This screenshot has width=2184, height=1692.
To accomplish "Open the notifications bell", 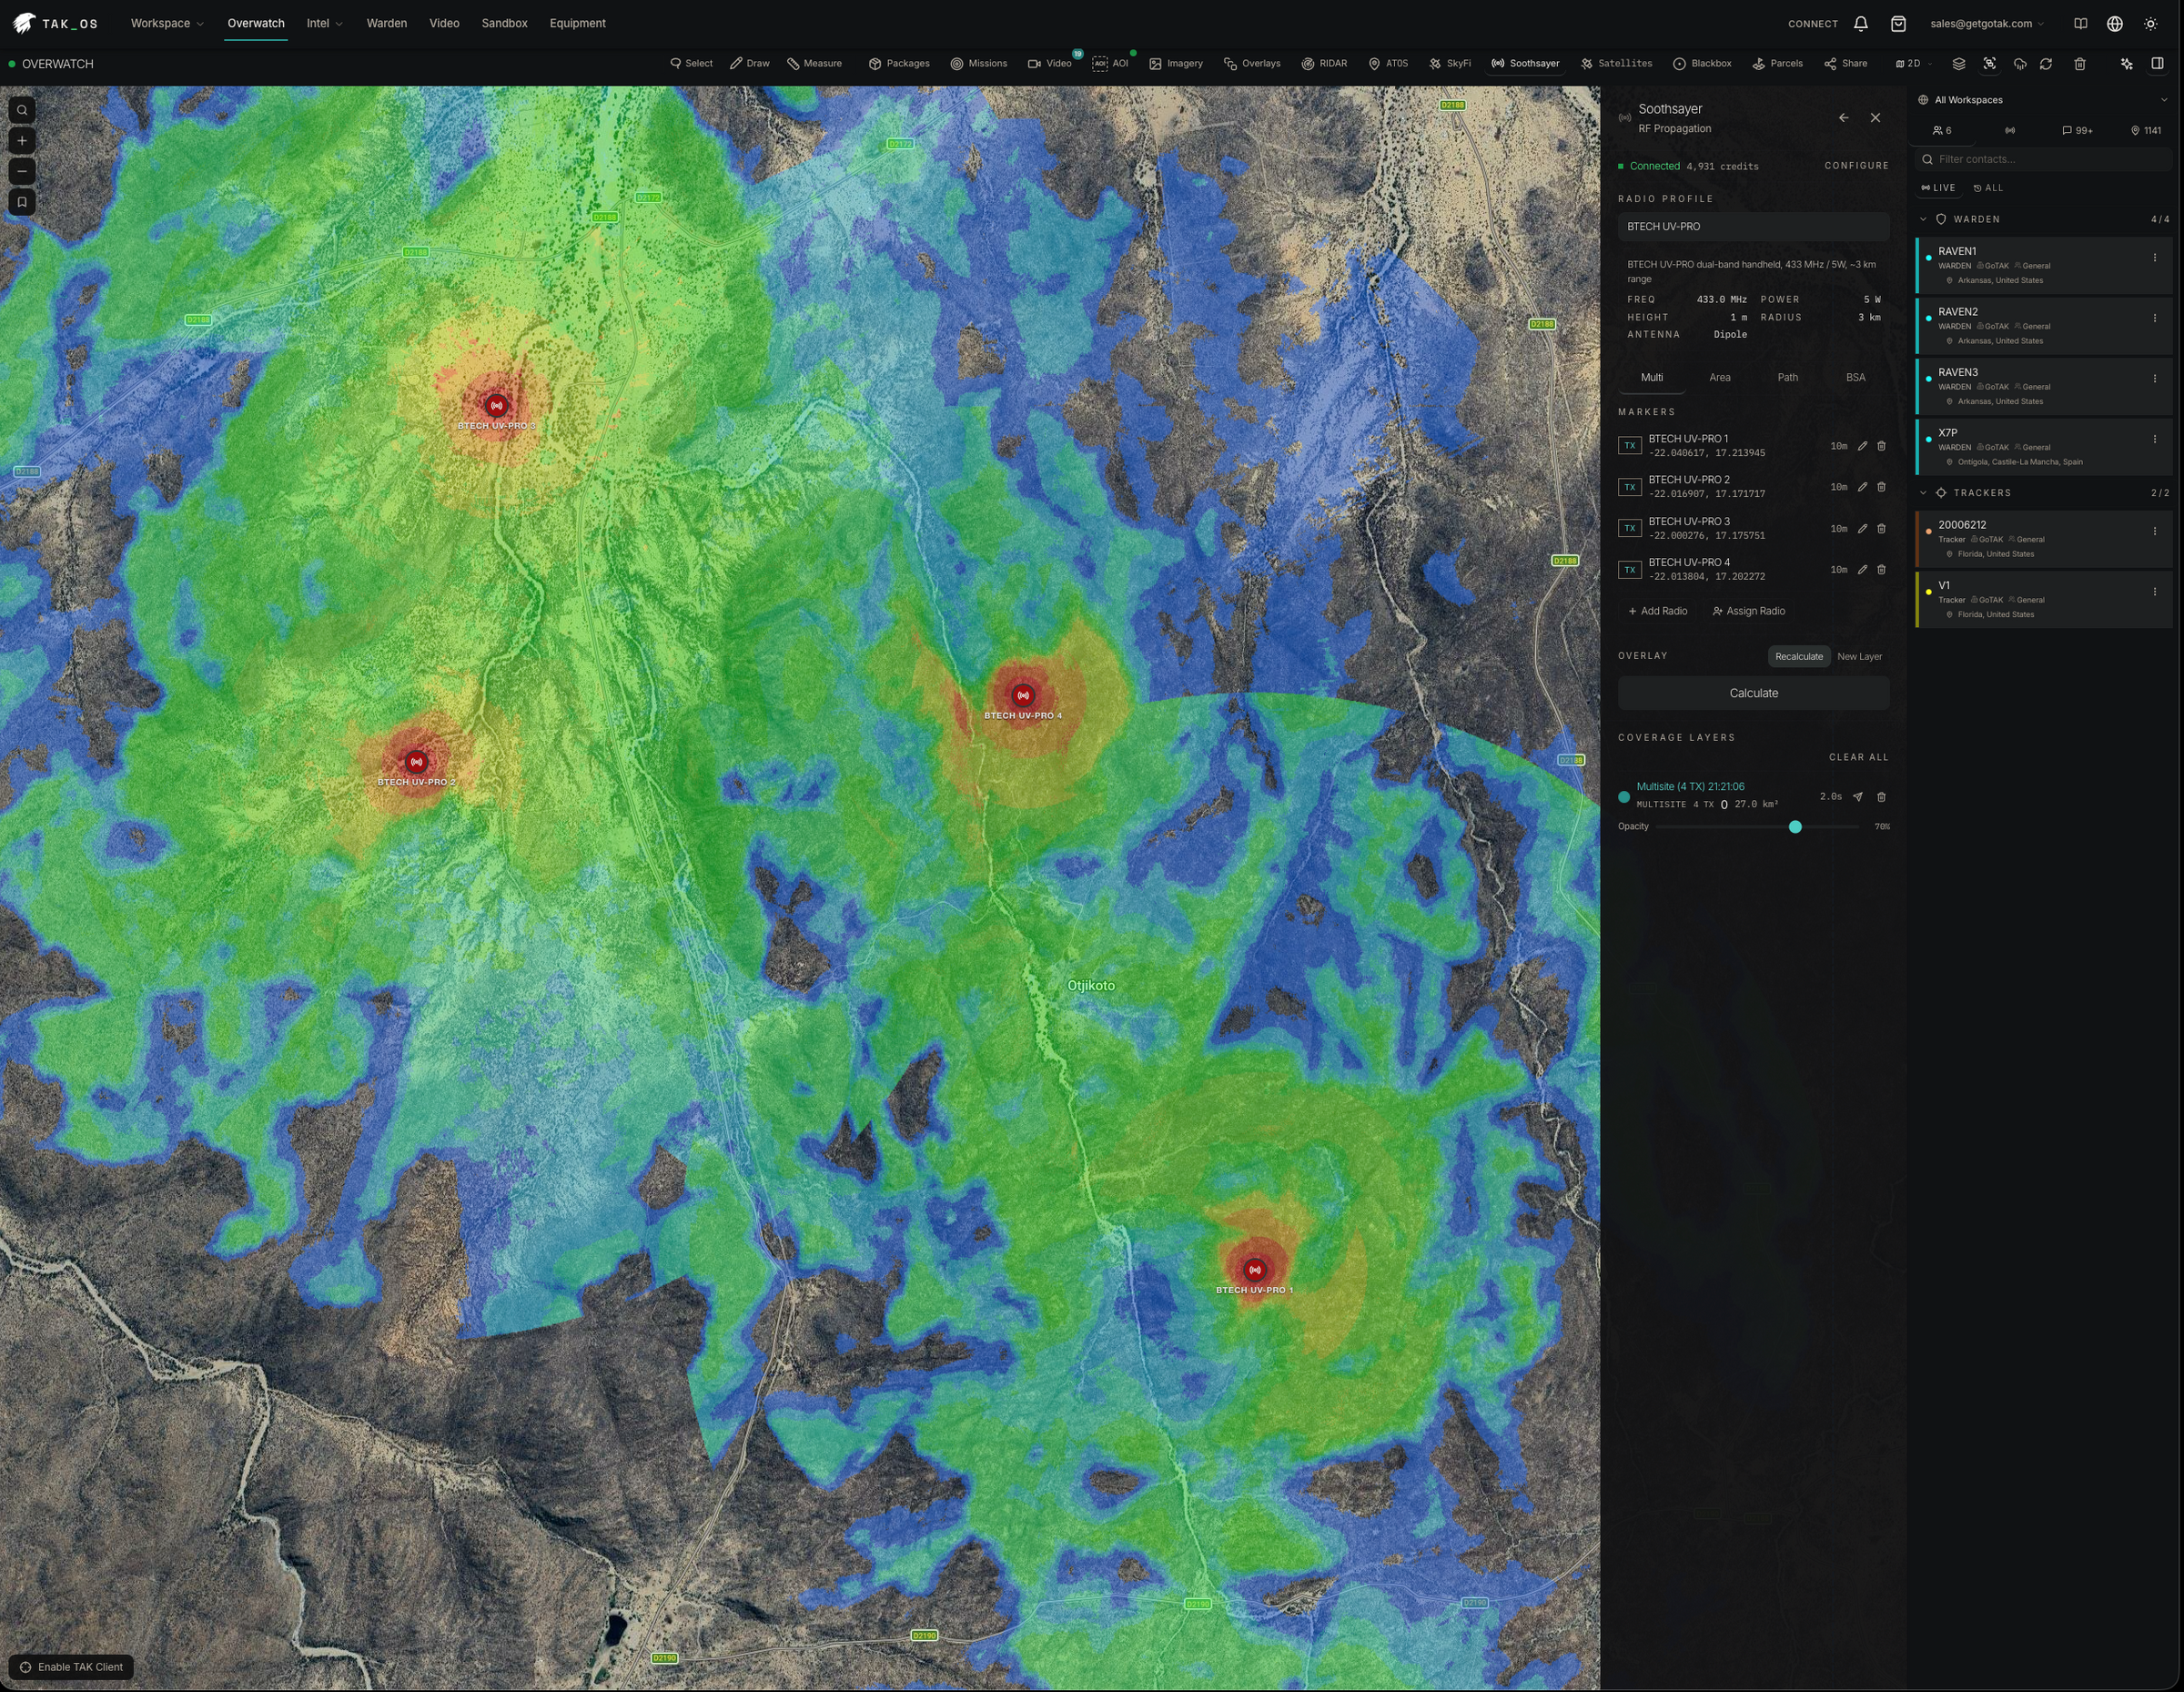I will tap(1861, 23).
